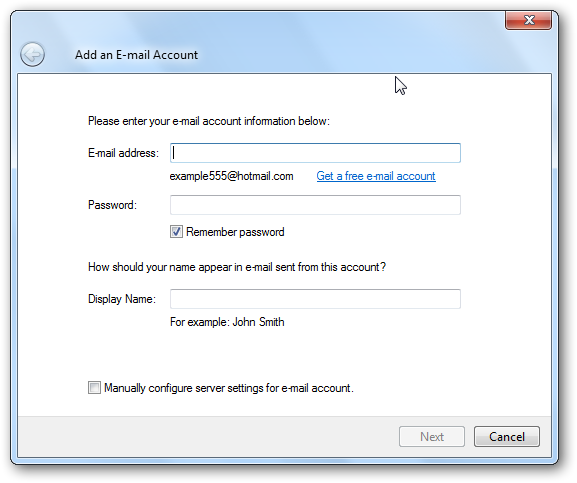Click the Add an E-mail Account title

[136, 55]
